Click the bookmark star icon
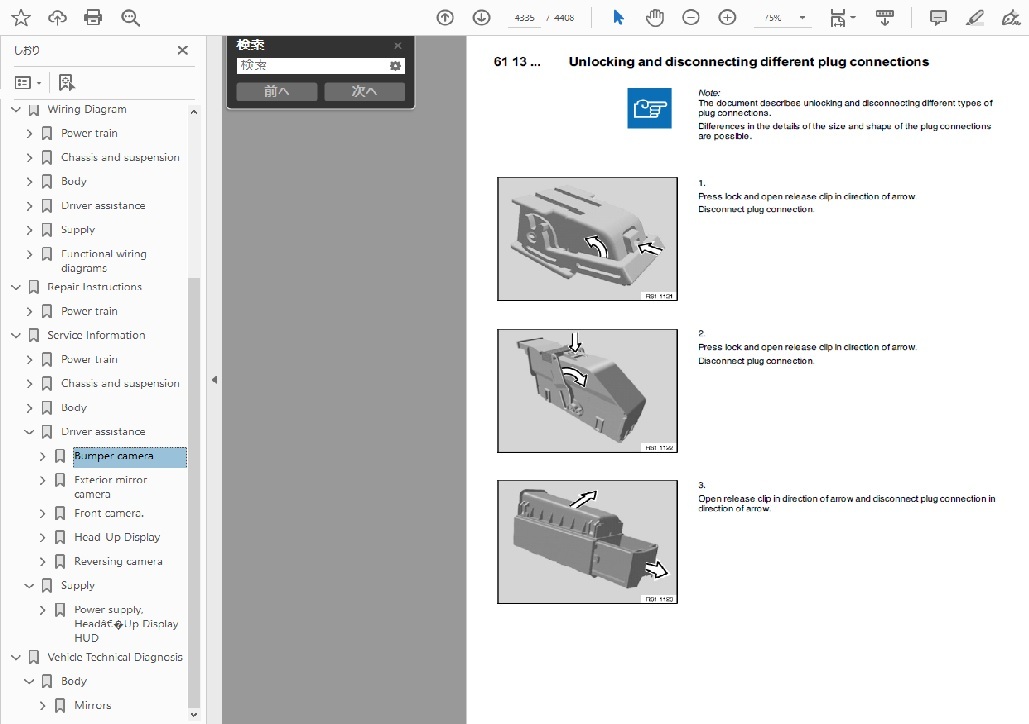The width and height of the screenshot is (1029, 724). [21, 17]
